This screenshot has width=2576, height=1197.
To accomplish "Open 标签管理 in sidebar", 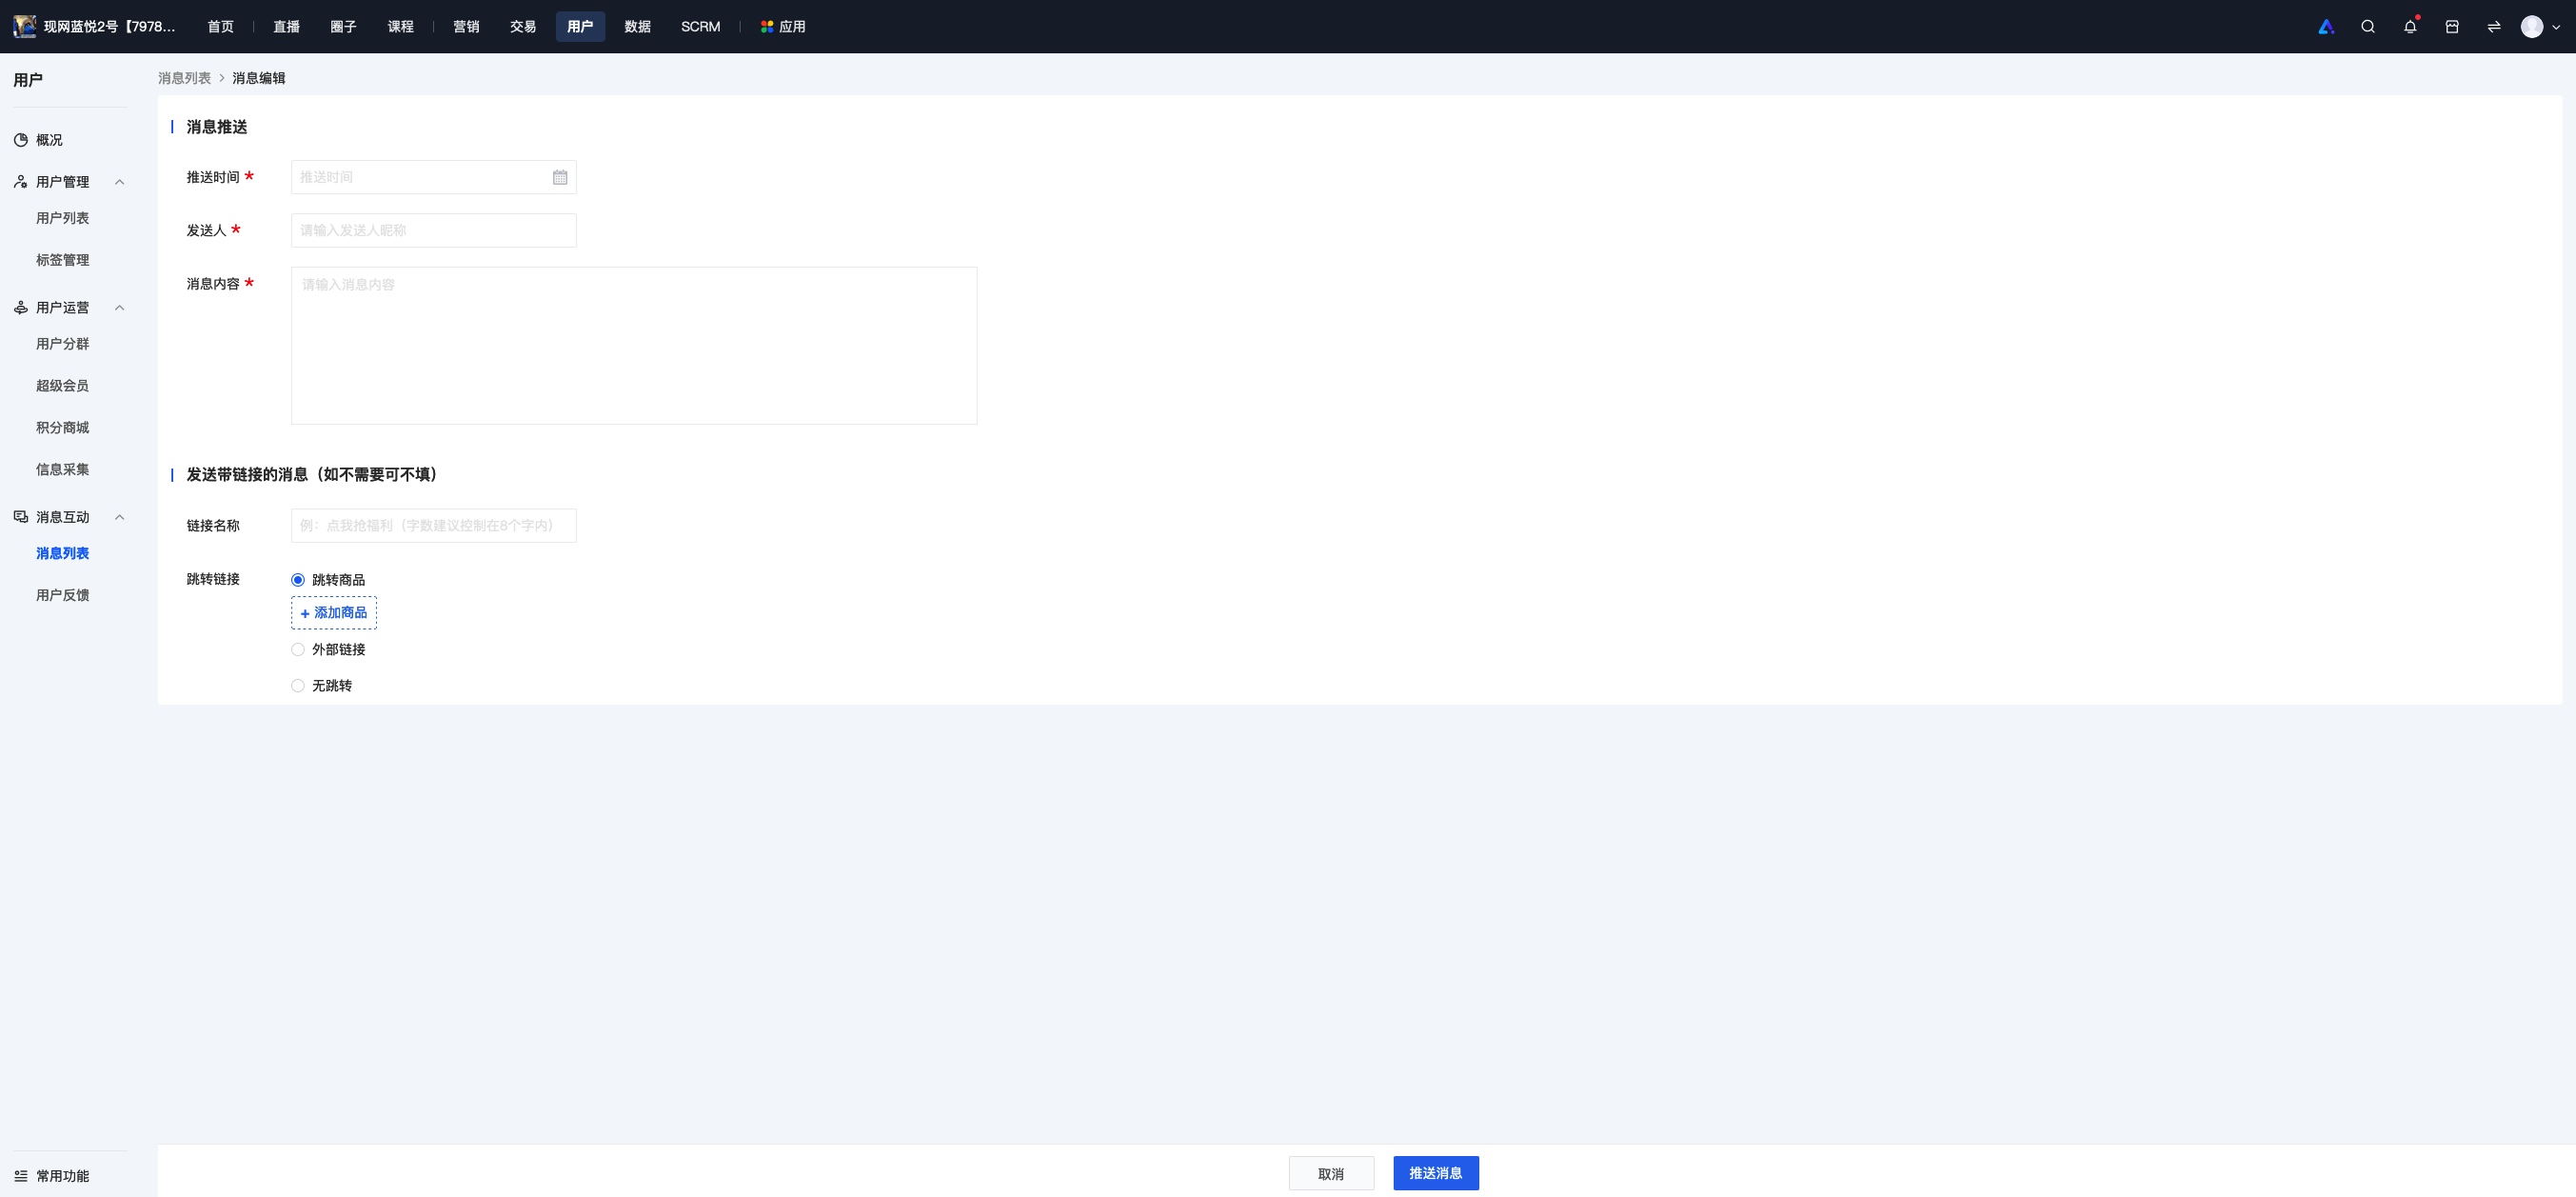I will [x=63, y=260].
